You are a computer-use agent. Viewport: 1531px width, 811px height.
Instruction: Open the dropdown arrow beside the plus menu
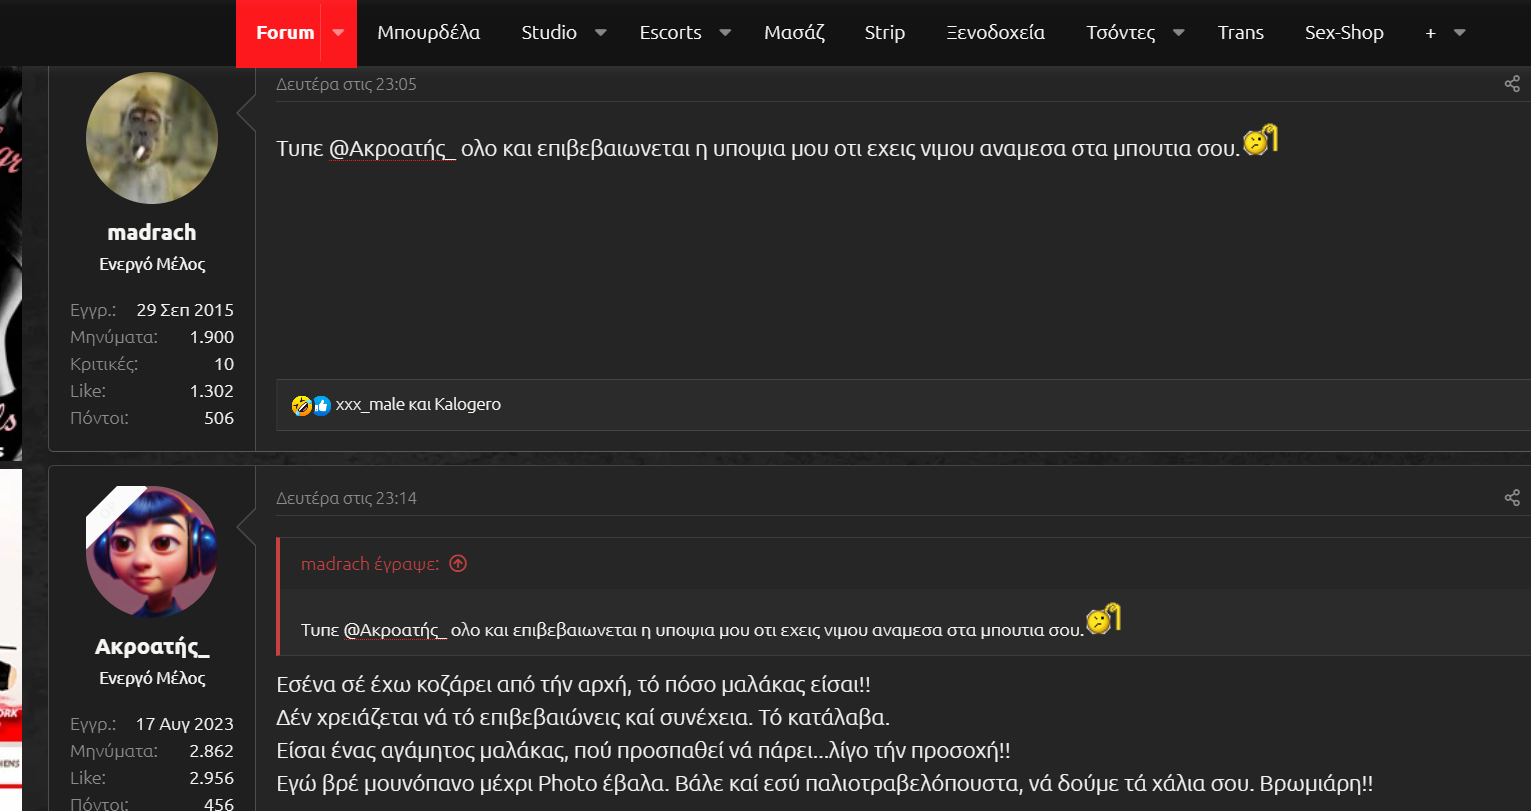click(x=1459, y=33)
